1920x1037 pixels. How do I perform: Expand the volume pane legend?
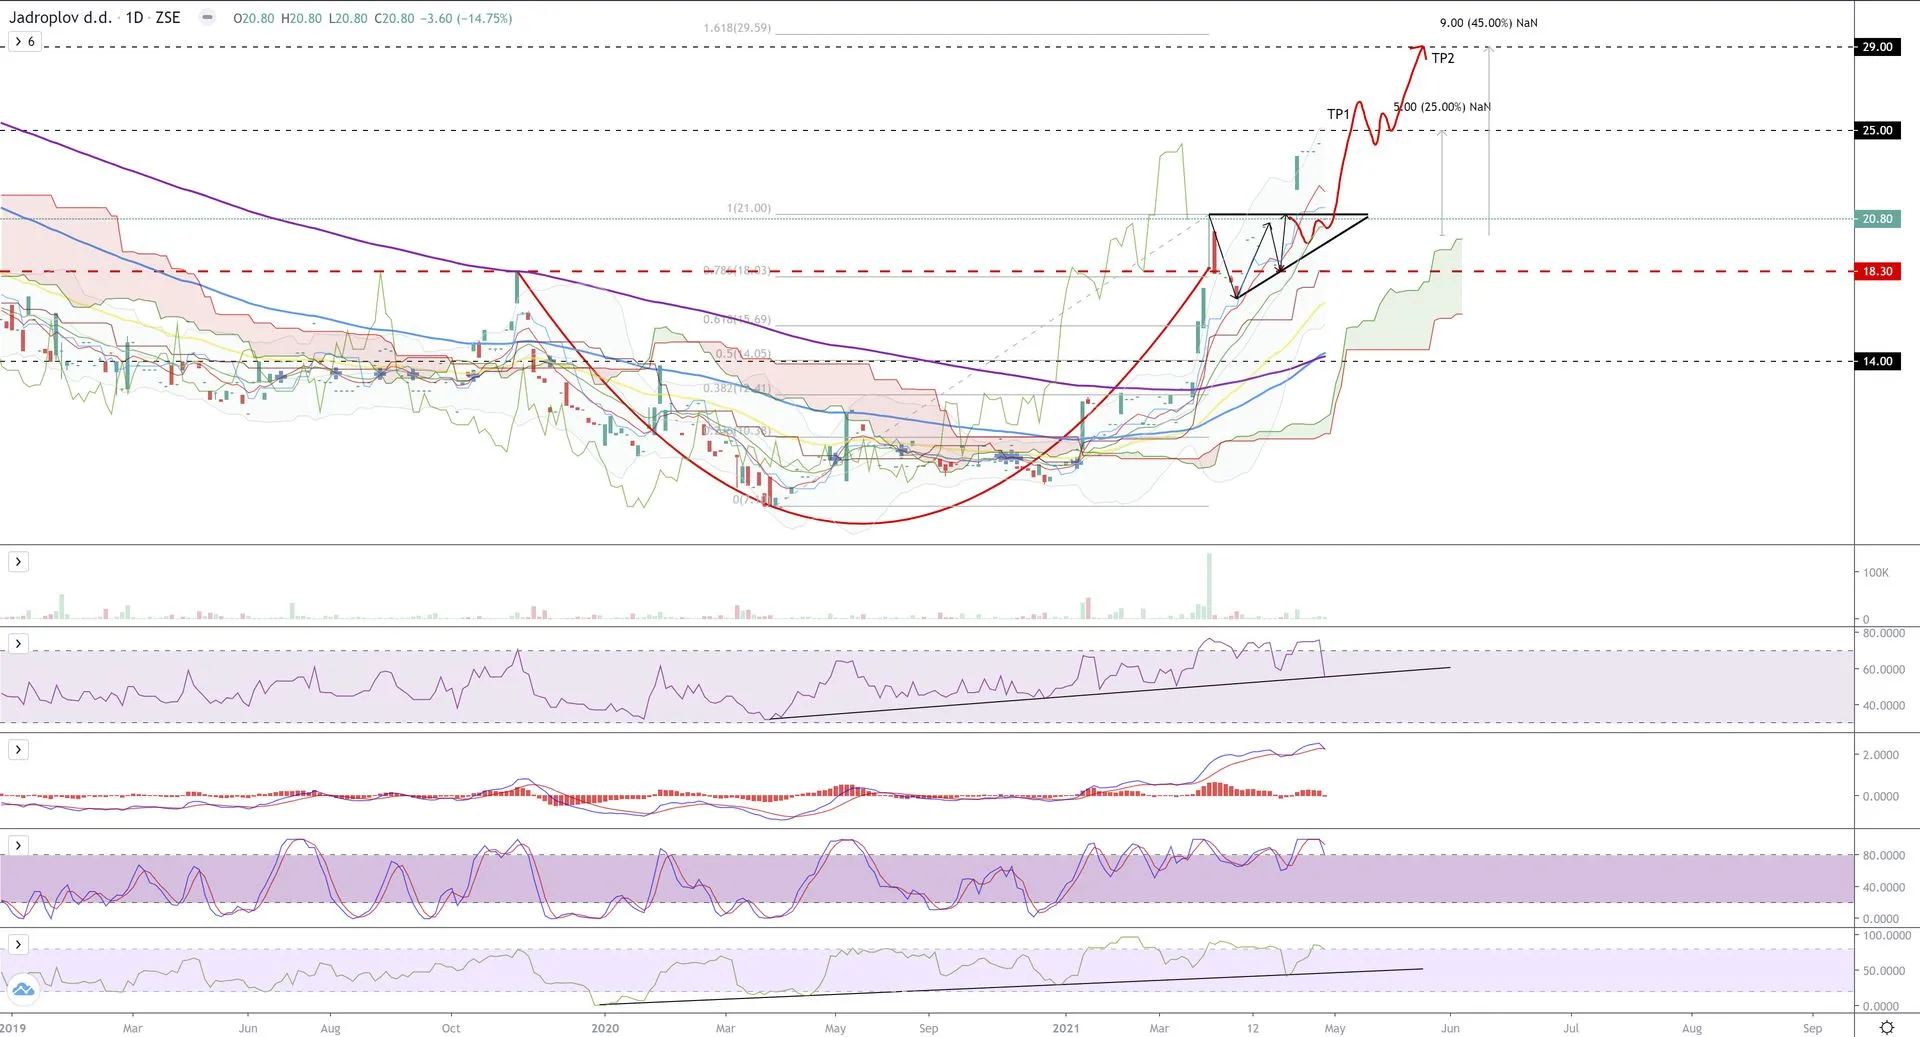pyautogui.click(x=18, y=562)
